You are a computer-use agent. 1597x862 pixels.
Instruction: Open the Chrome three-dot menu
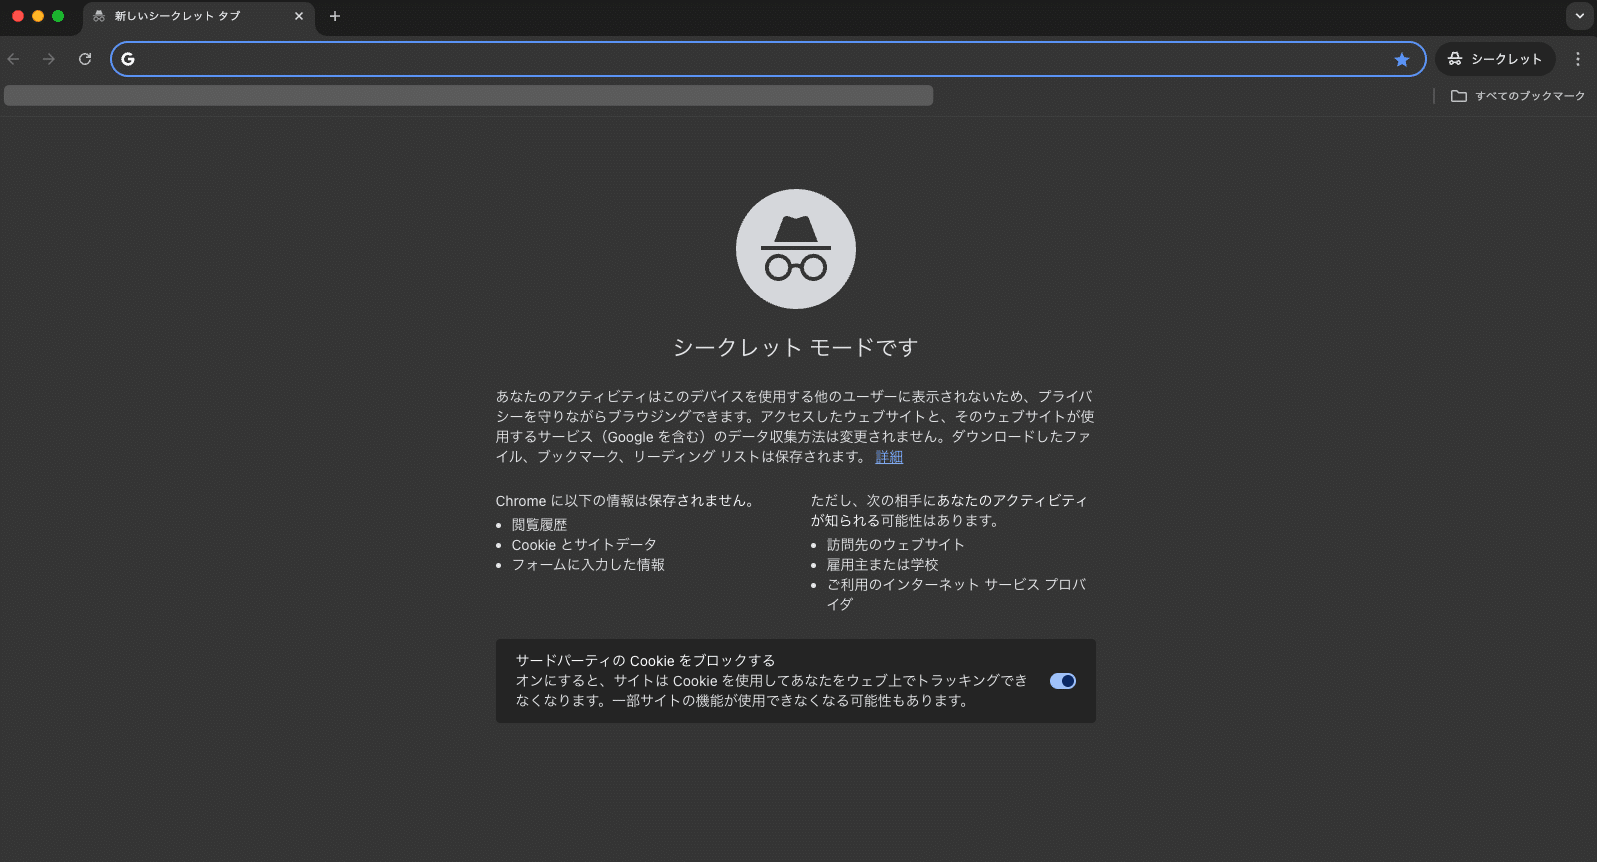(1578, 59)
